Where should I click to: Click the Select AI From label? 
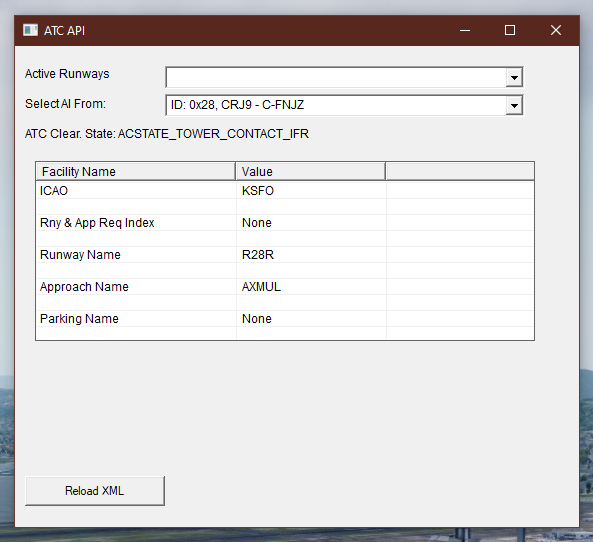65,104
